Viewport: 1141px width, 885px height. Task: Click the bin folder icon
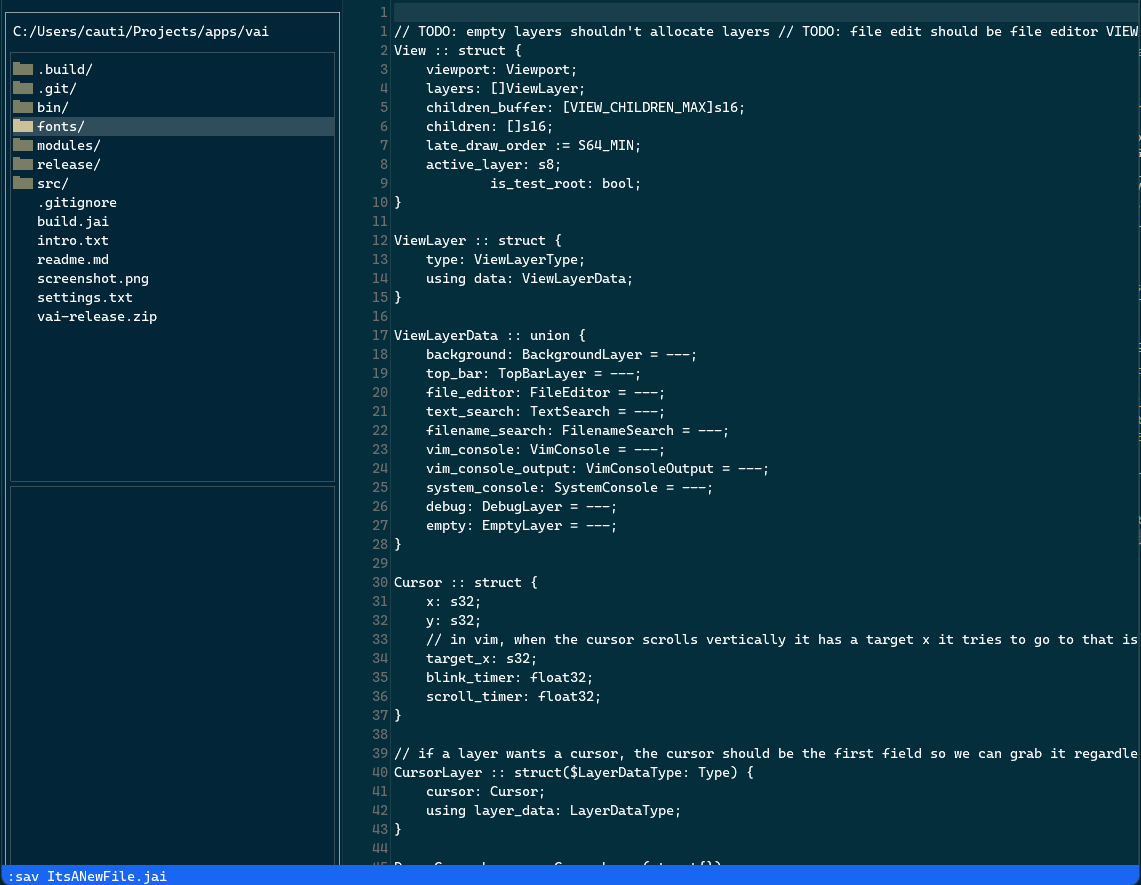[x=23, y=107]
